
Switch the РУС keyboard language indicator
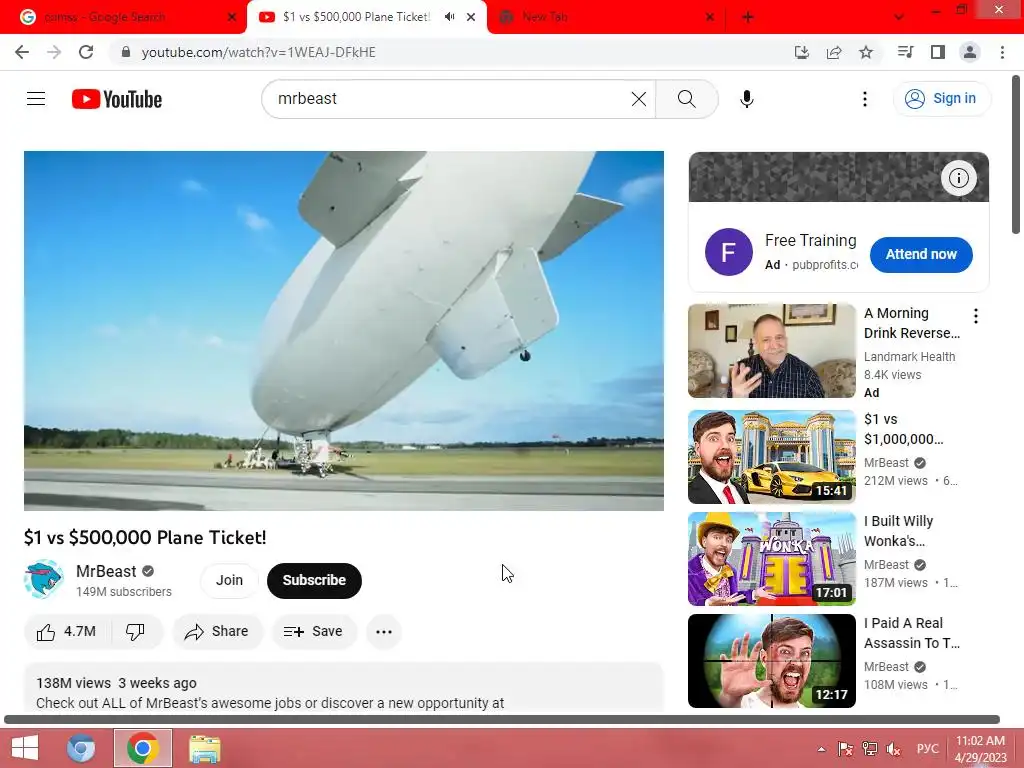pos(927,749)
